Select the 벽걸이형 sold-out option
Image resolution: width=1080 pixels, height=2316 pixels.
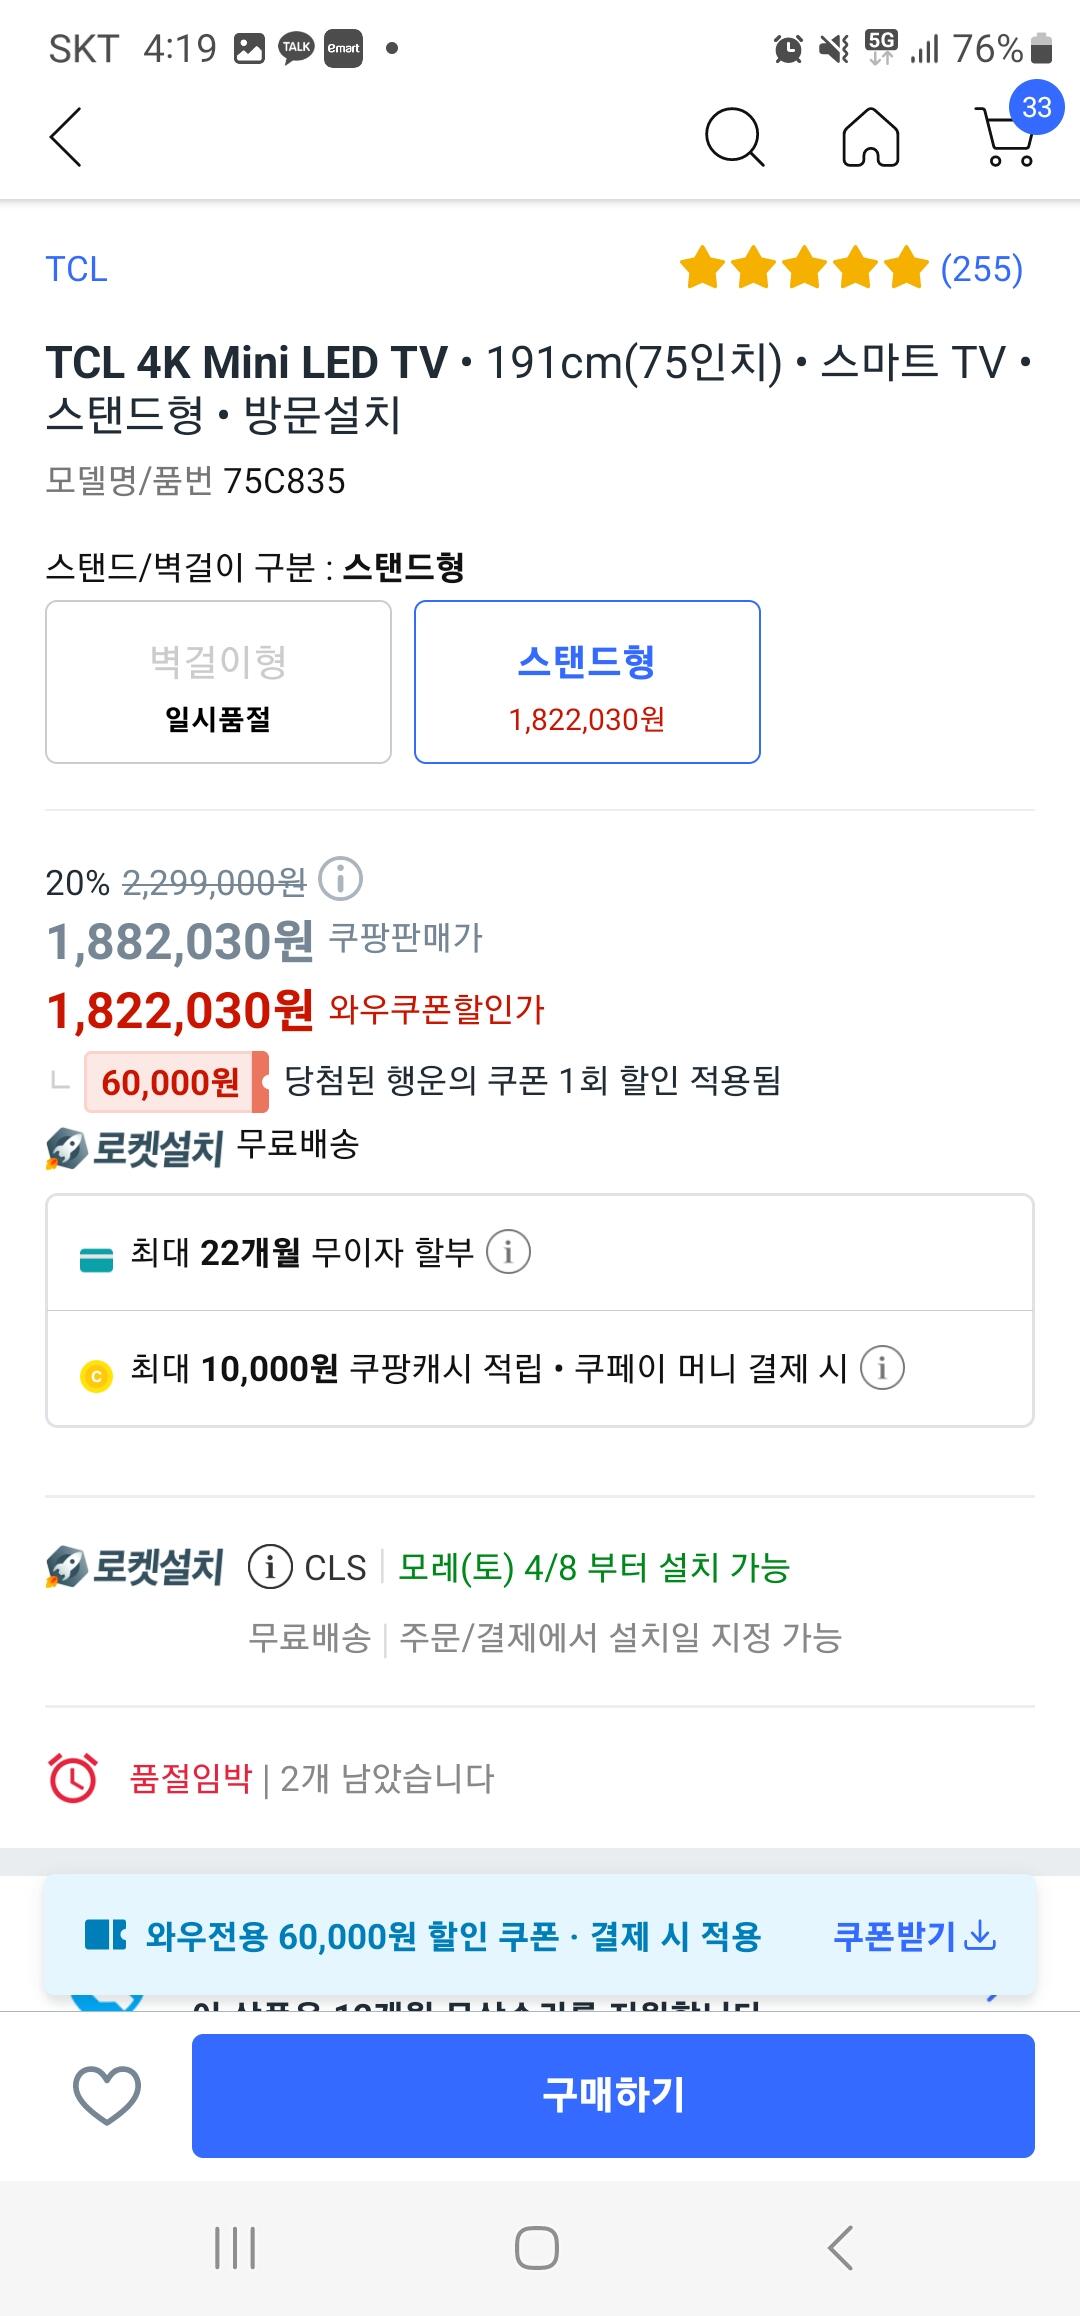[218, 682]
